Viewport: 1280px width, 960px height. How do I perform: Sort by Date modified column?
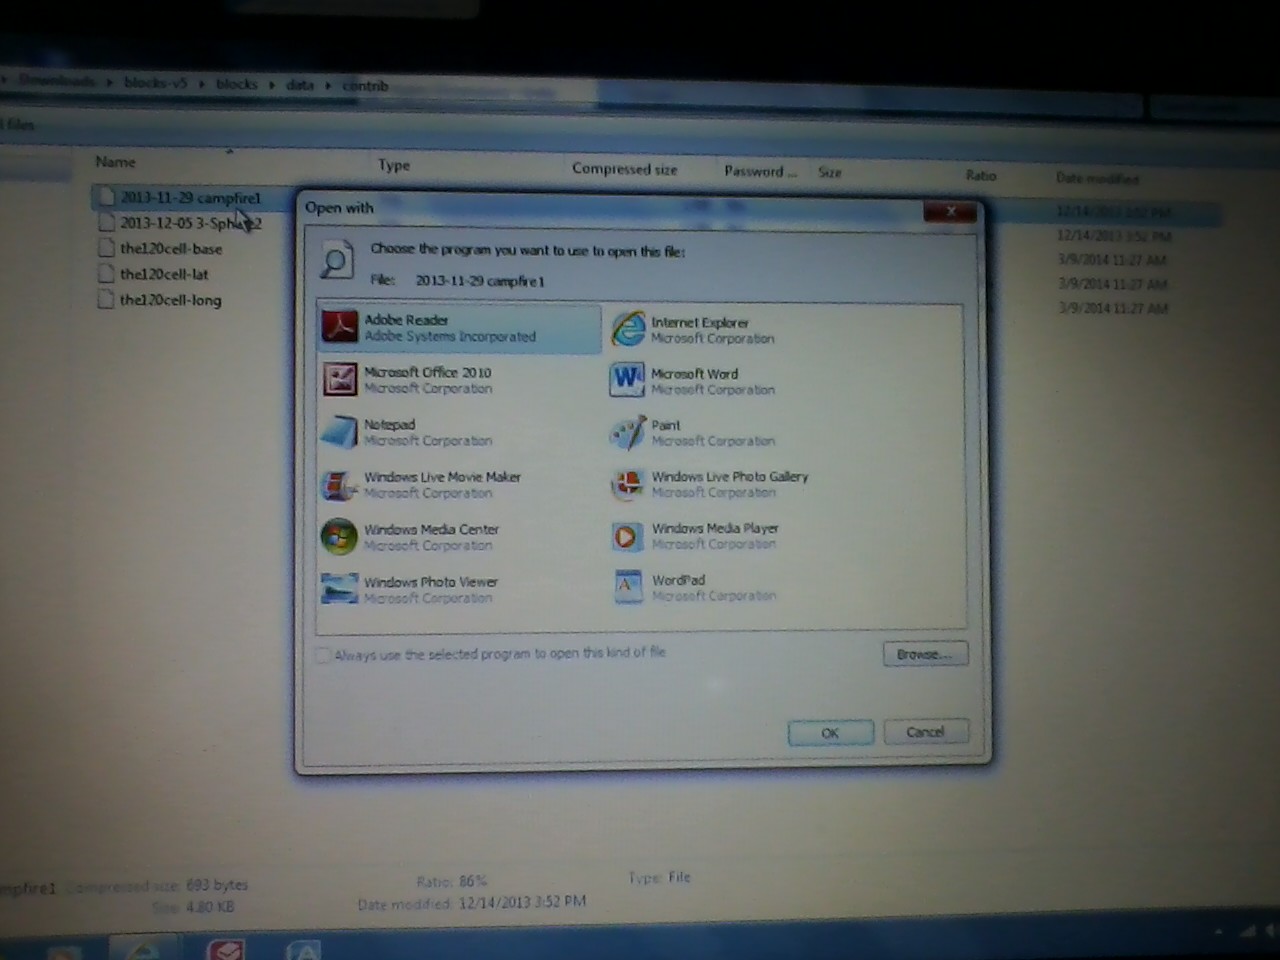click(x=1097, y=178)
